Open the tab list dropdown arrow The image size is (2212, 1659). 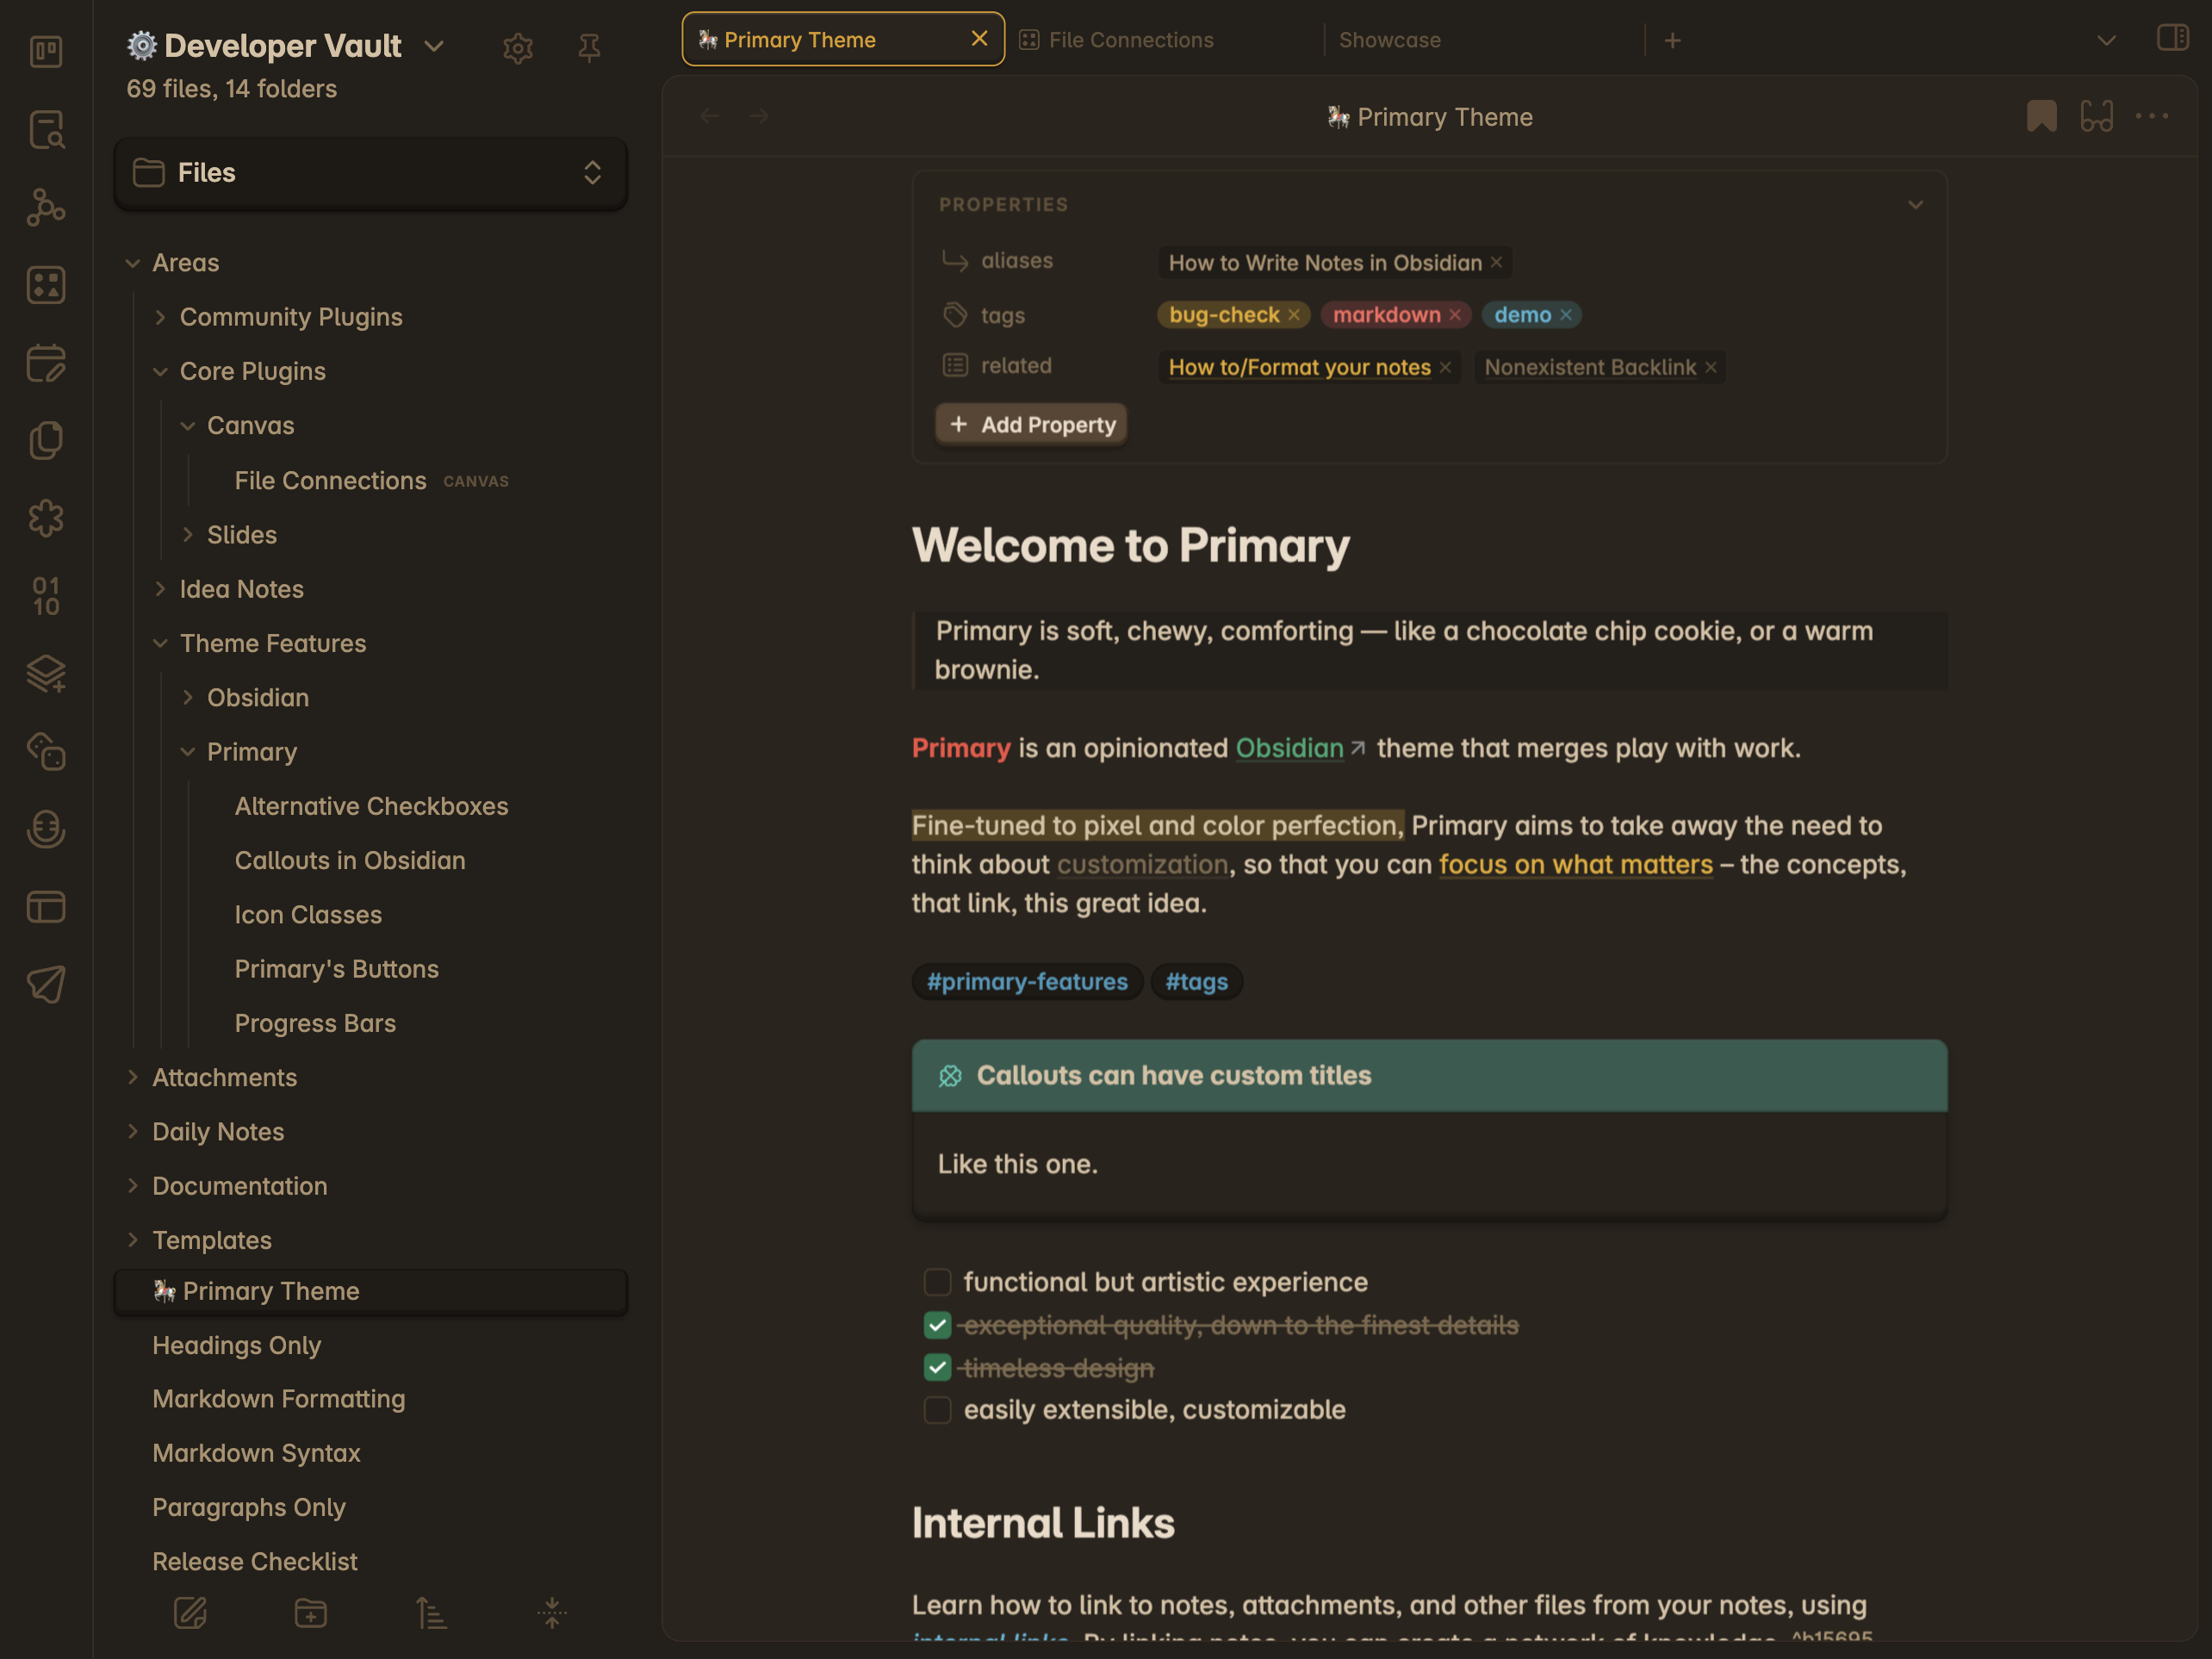(x=2106, y=40)
